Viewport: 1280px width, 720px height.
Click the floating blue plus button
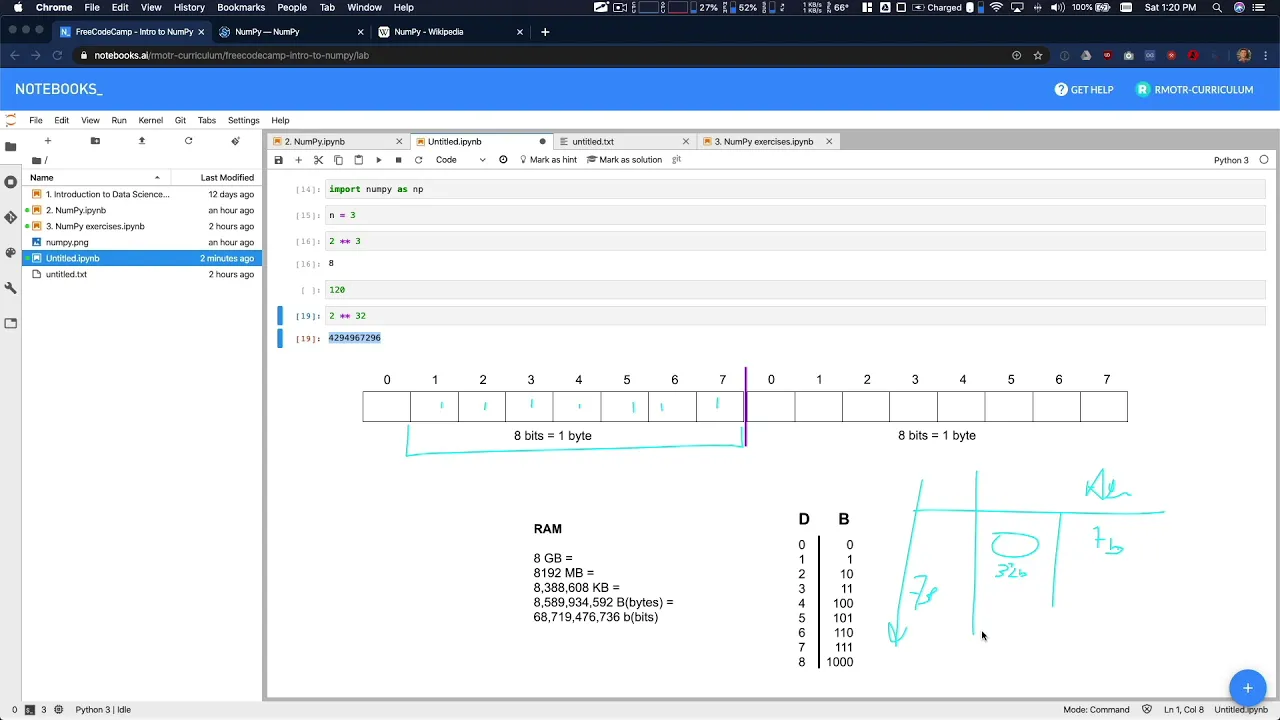pyautogui.click(x=1247, y=688)
